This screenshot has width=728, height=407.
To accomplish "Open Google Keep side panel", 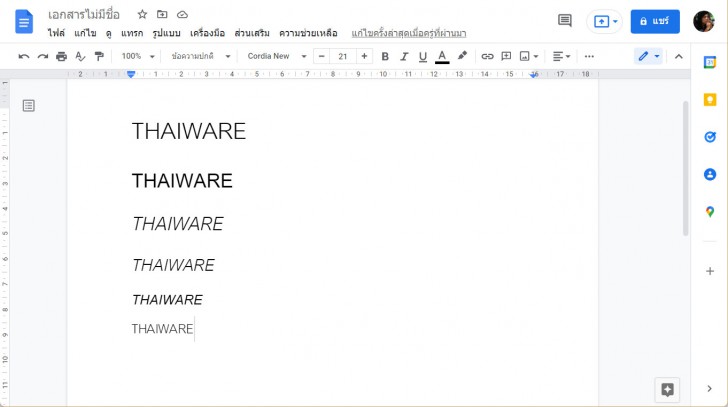I will pos(709,99).
